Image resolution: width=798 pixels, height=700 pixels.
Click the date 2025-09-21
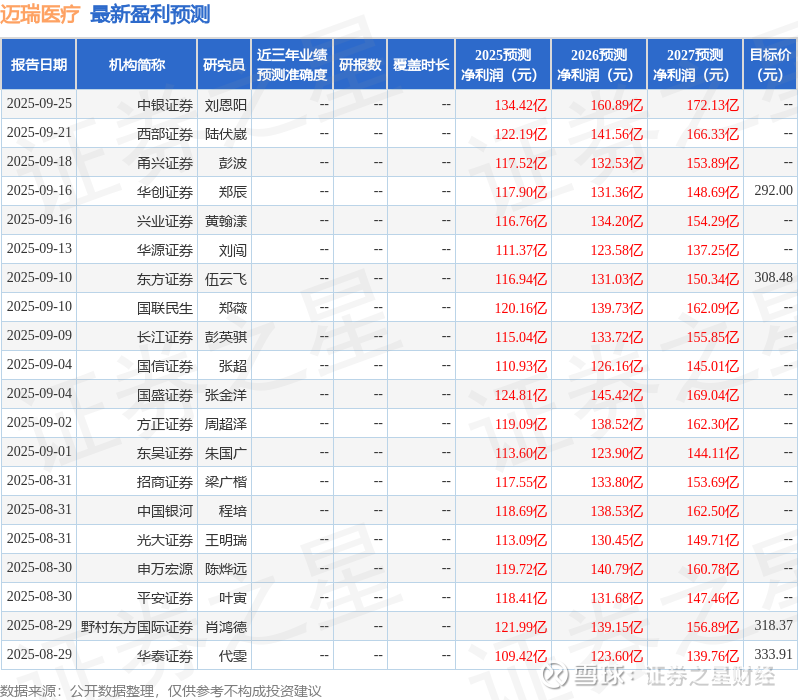pyautogui.click(x=39, y=133)
